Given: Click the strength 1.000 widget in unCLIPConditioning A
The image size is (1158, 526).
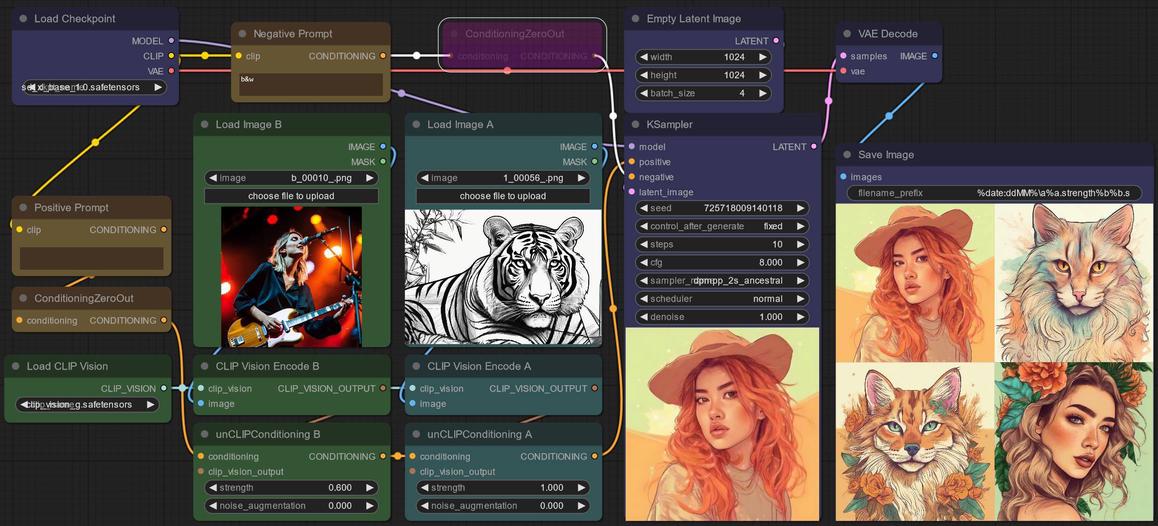Looking at the screenshot, I should click(503, 488).
